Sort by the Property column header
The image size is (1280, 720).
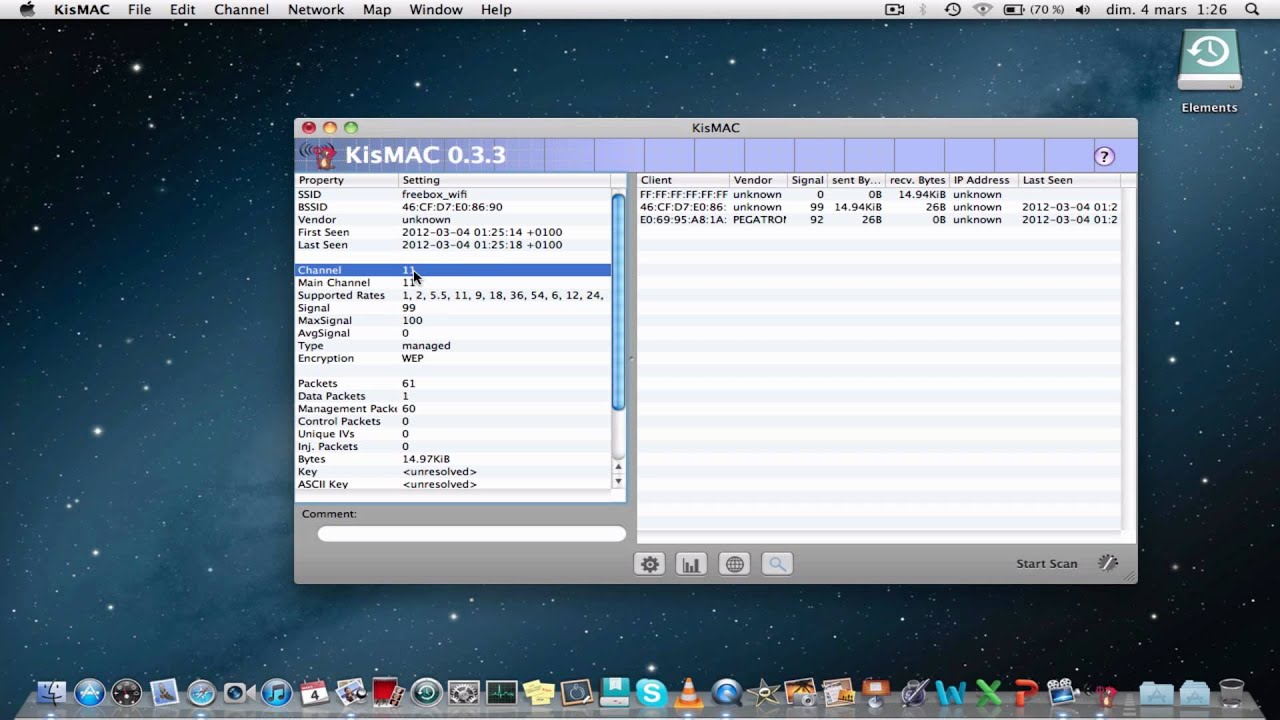click(346, 180)
